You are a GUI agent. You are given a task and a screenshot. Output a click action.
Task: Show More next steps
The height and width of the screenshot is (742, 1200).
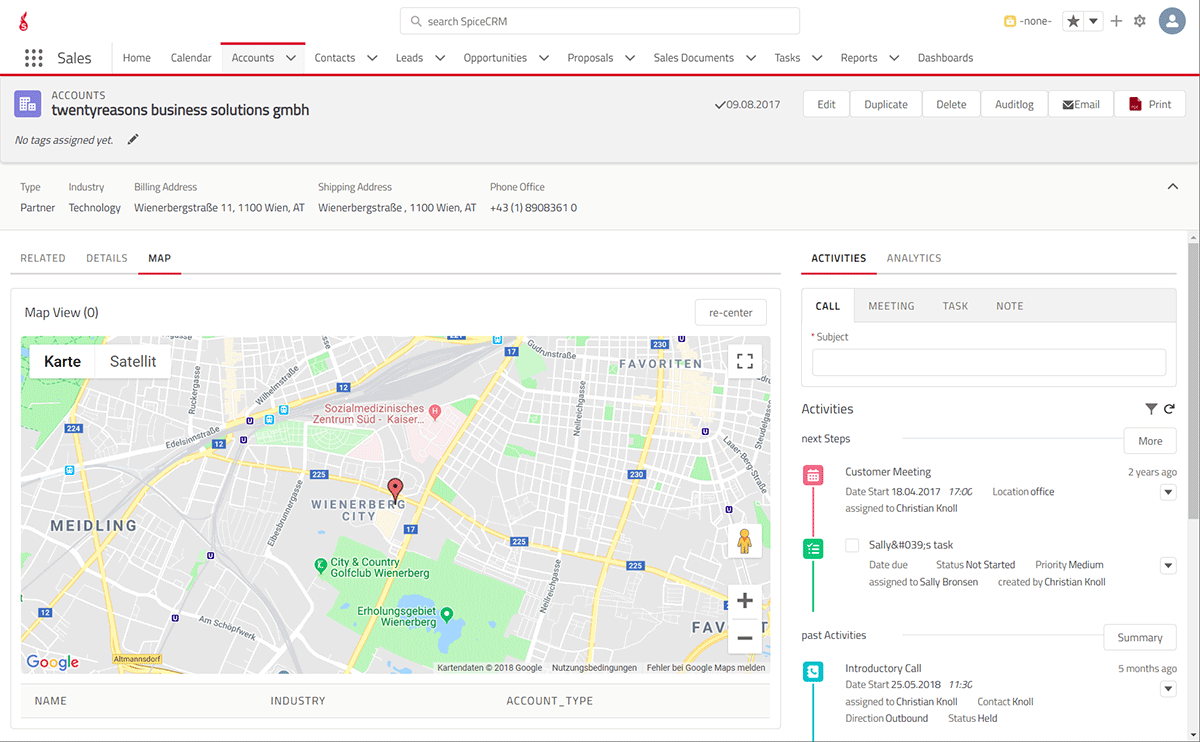1150,441
